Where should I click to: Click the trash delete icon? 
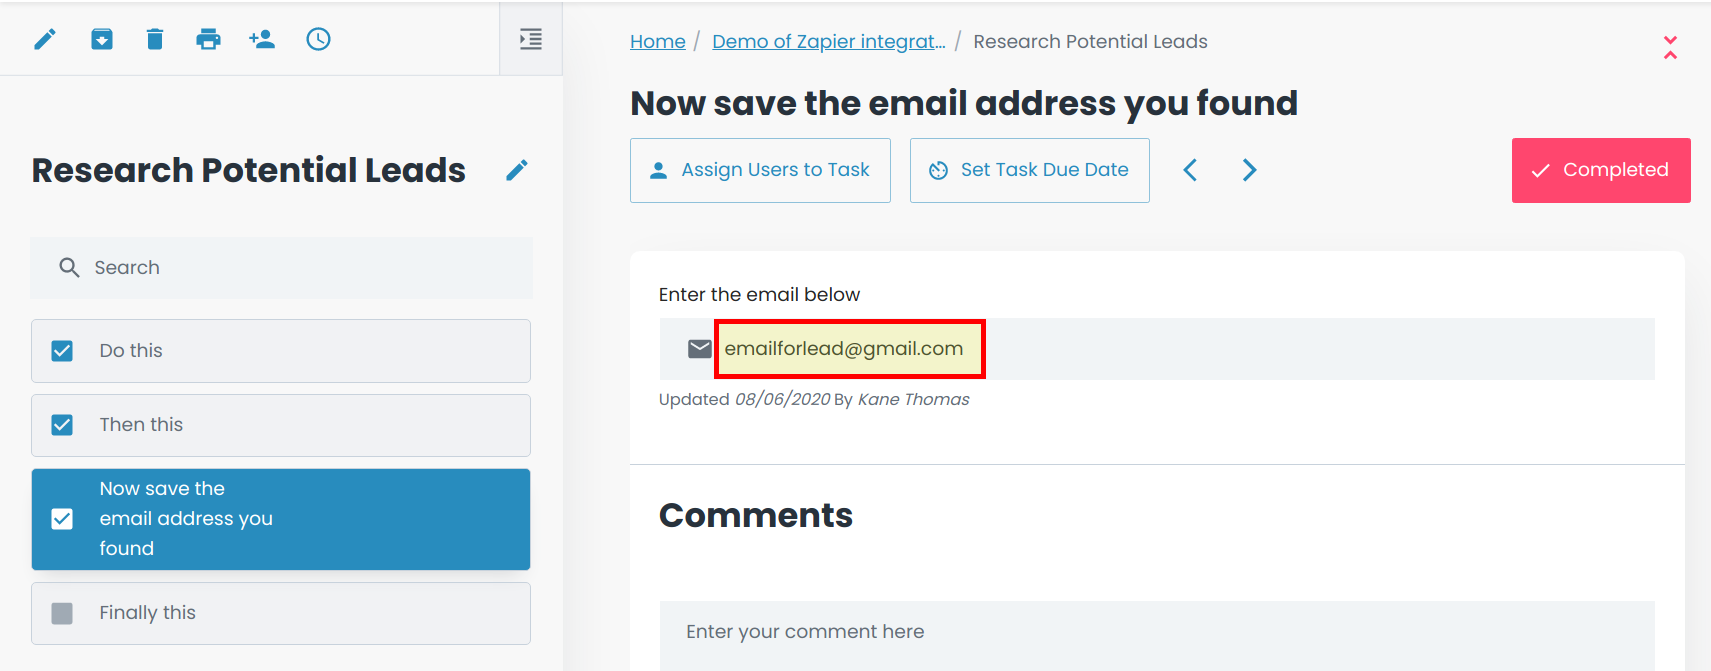tap(154, 39)
